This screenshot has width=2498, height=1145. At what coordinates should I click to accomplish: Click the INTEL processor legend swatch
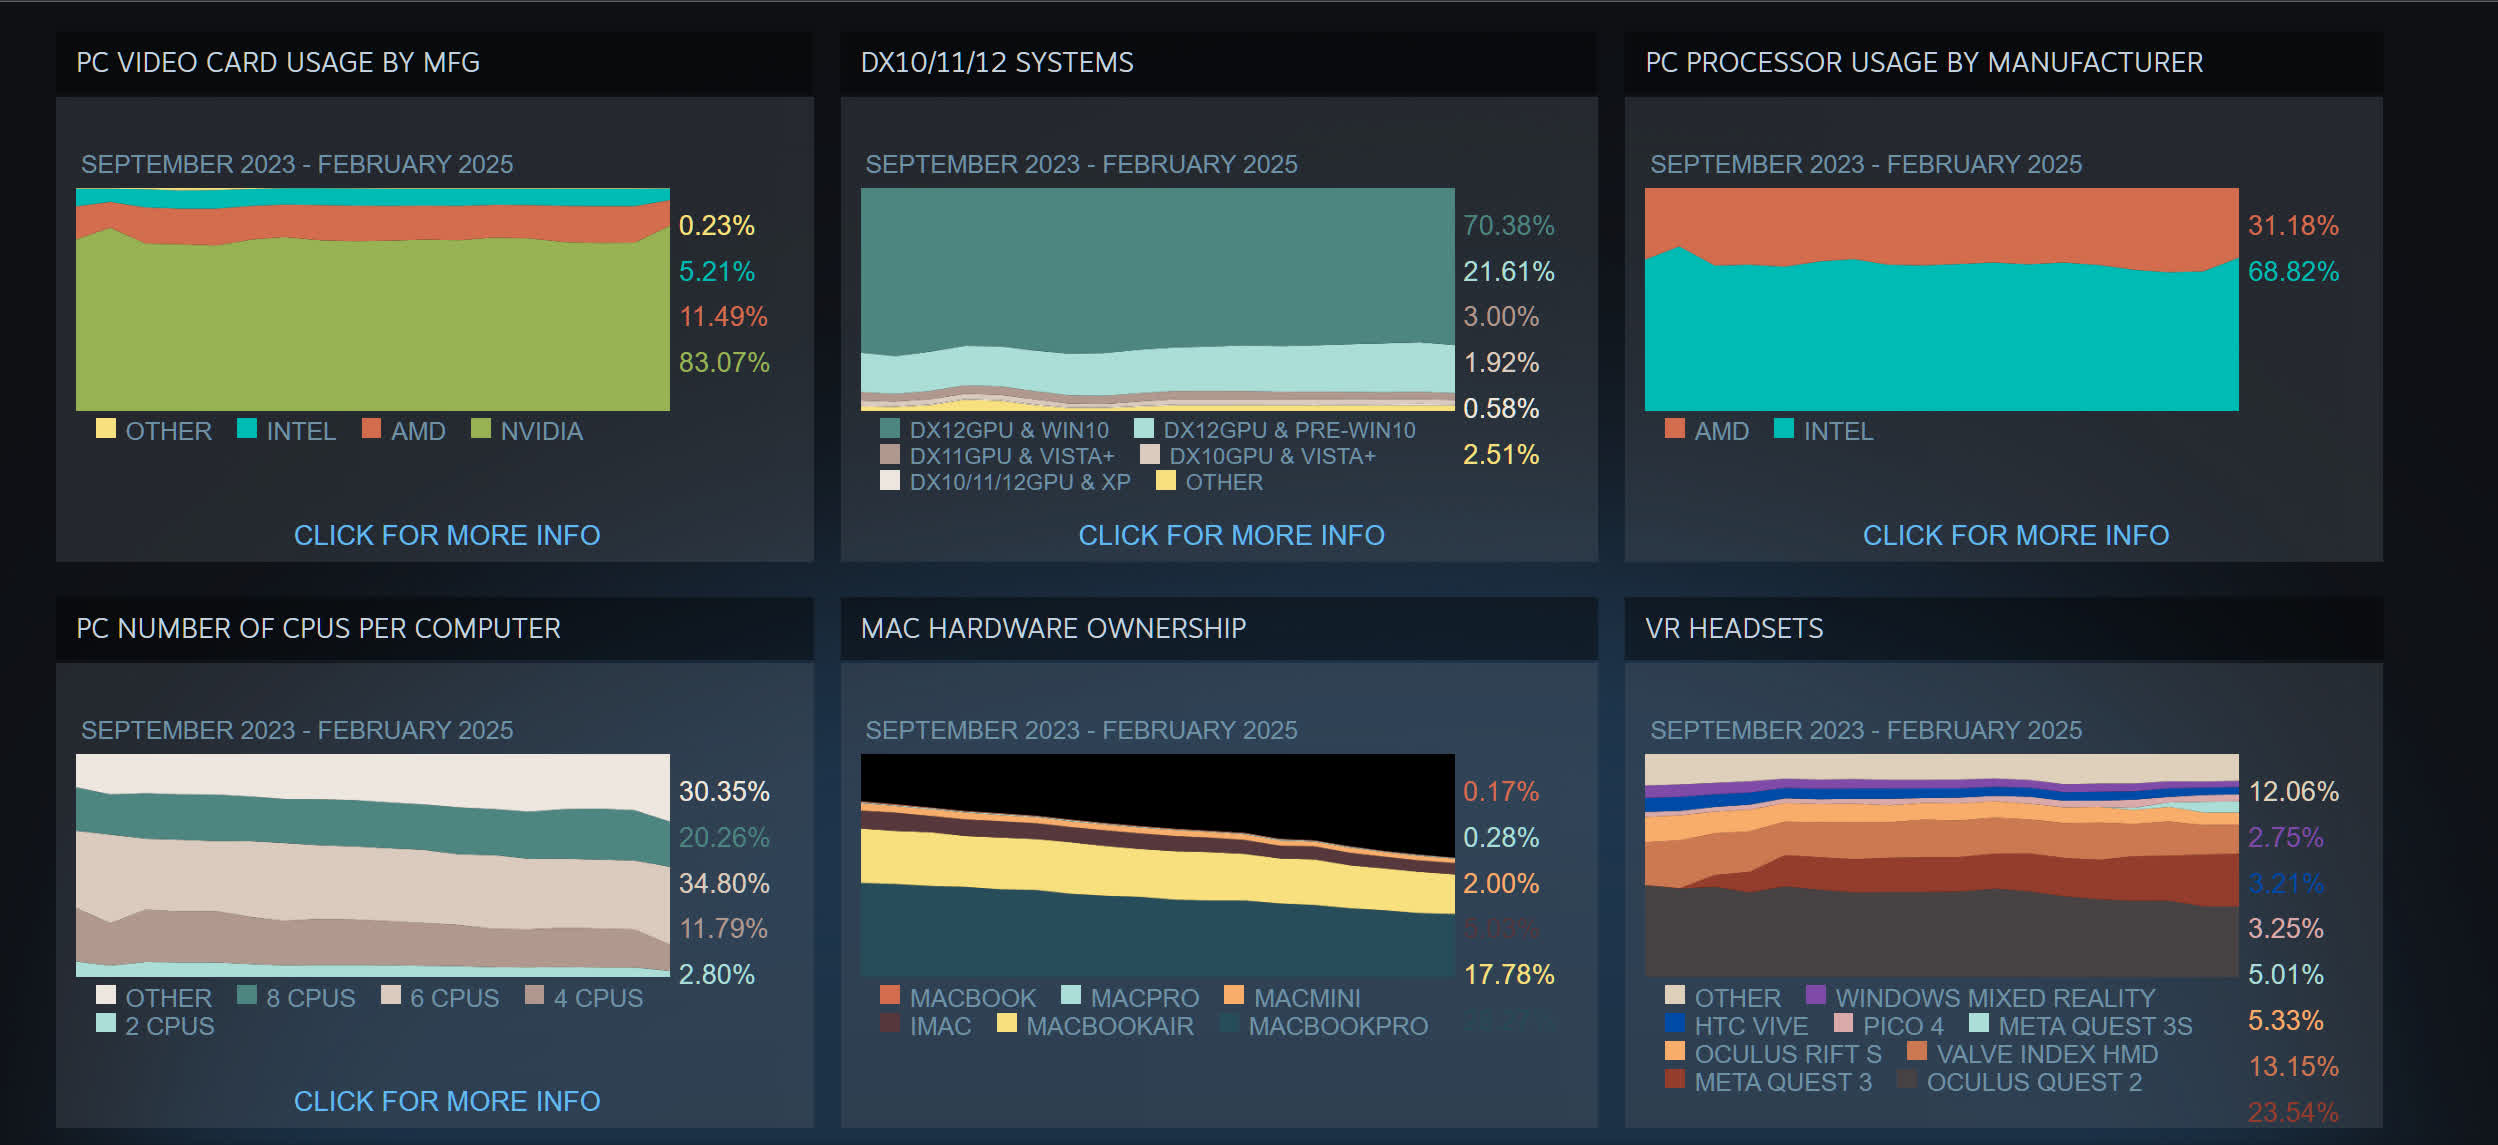click(x=1783, y=429)
